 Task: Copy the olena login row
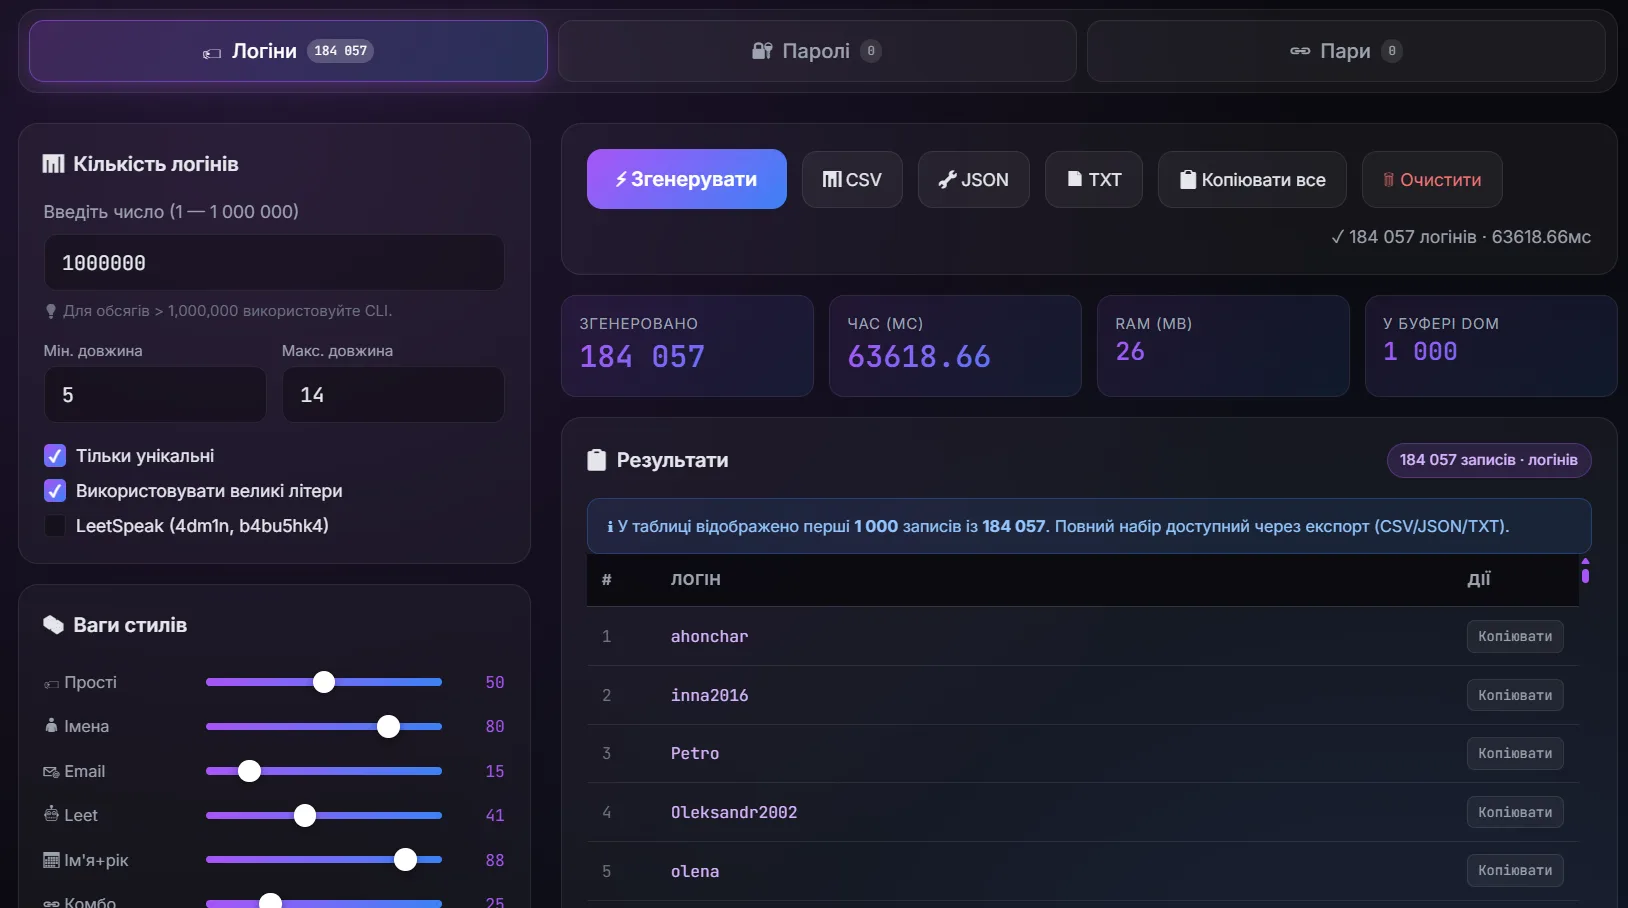pos(1515,870)
